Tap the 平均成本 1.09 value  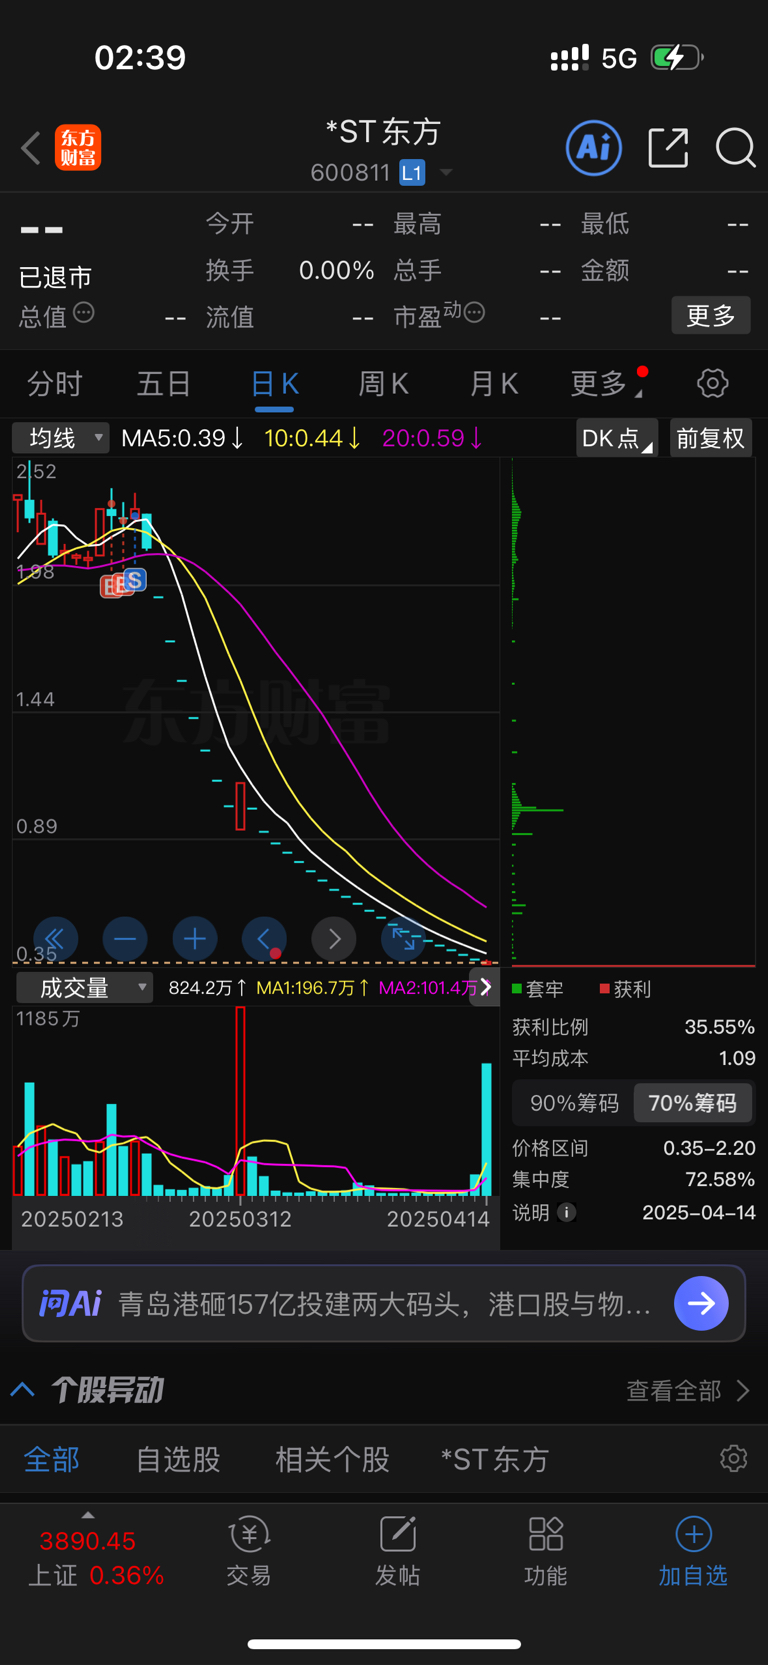point(737,1058)
